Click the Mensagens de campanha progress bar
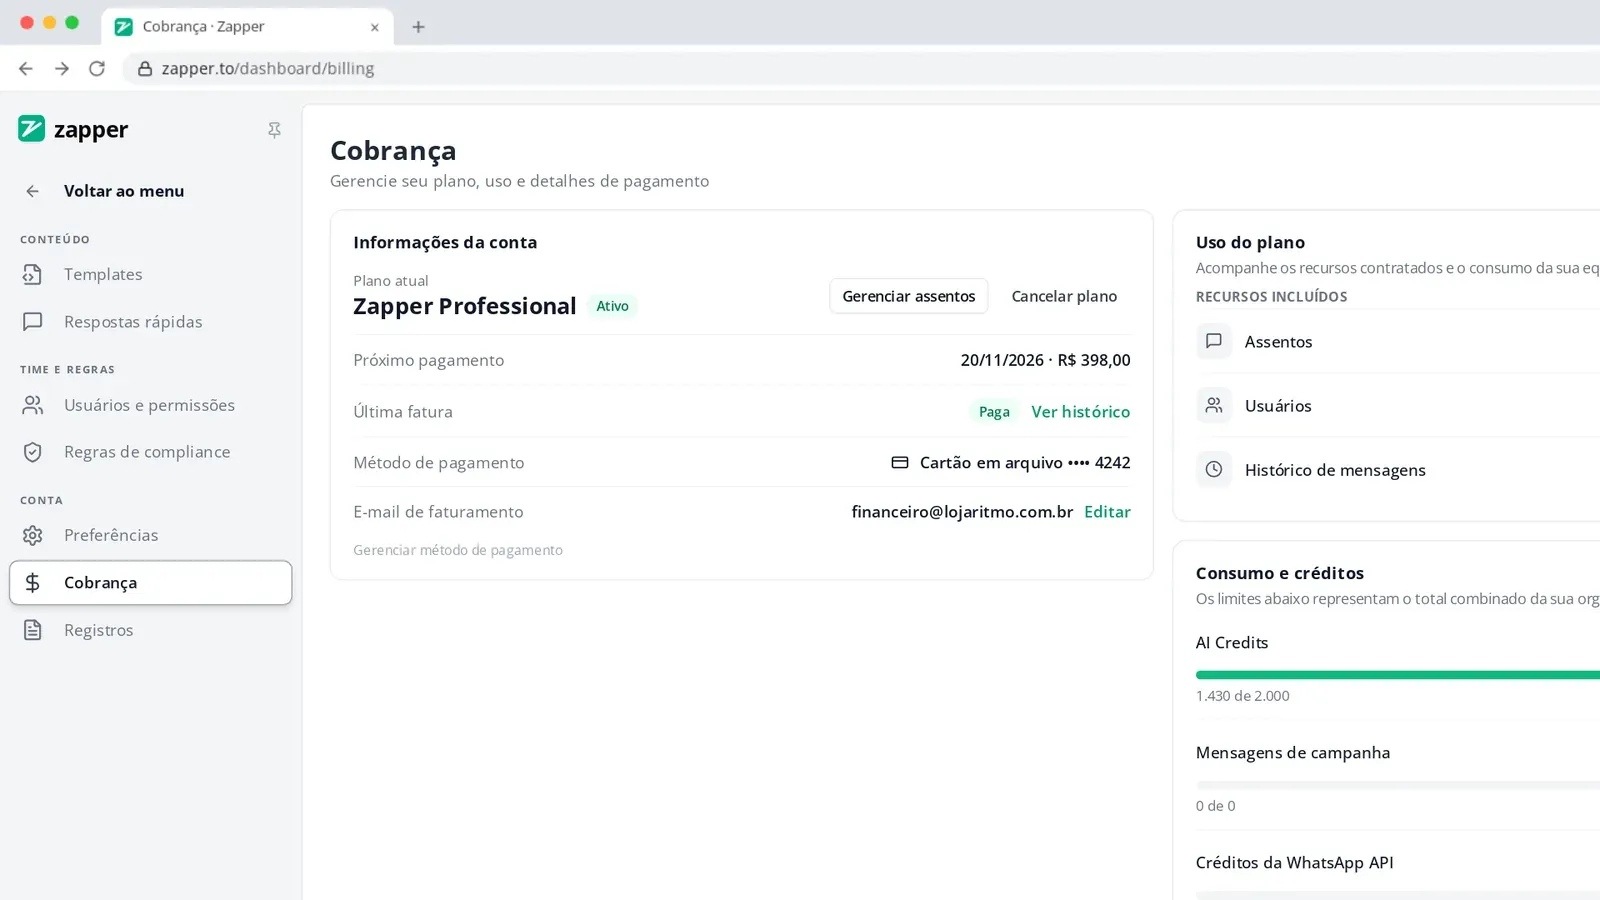Image resolution: width=1600 pixels, height=900 pixels. tap(1398, 785)
